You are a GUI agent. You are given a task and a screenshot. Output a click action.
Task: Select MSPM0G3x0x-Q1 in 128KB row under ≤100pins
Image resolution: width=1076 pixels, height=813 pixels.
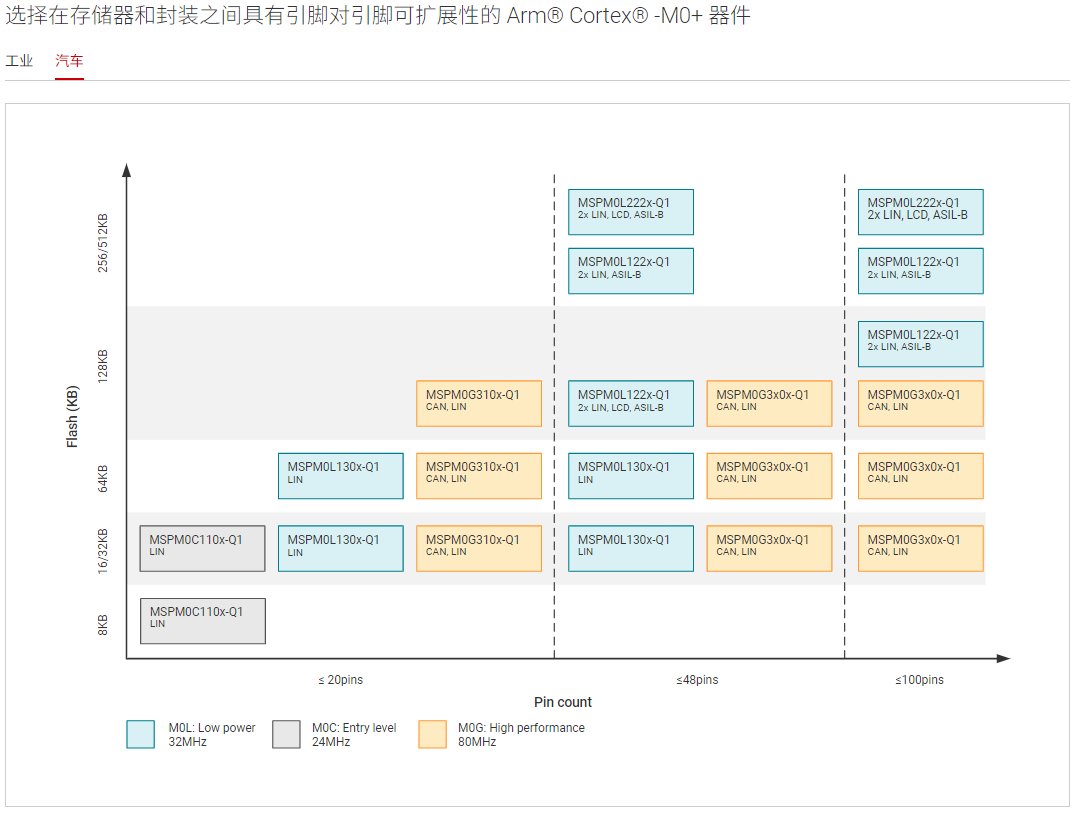tap(921, 403)
